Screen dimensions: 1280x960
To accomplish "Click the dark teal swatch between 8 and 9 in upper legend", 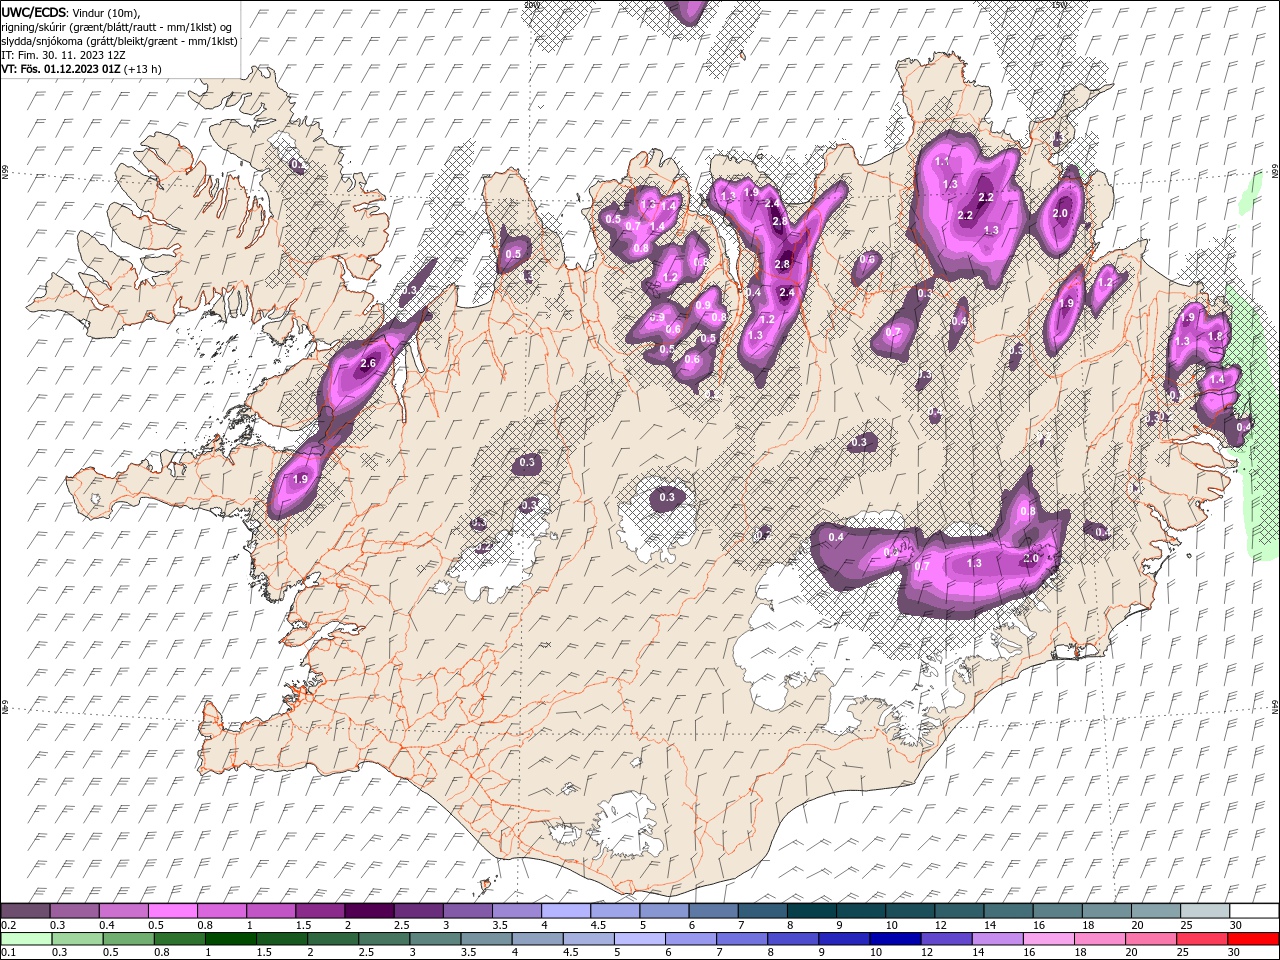I will coord(811,911).
